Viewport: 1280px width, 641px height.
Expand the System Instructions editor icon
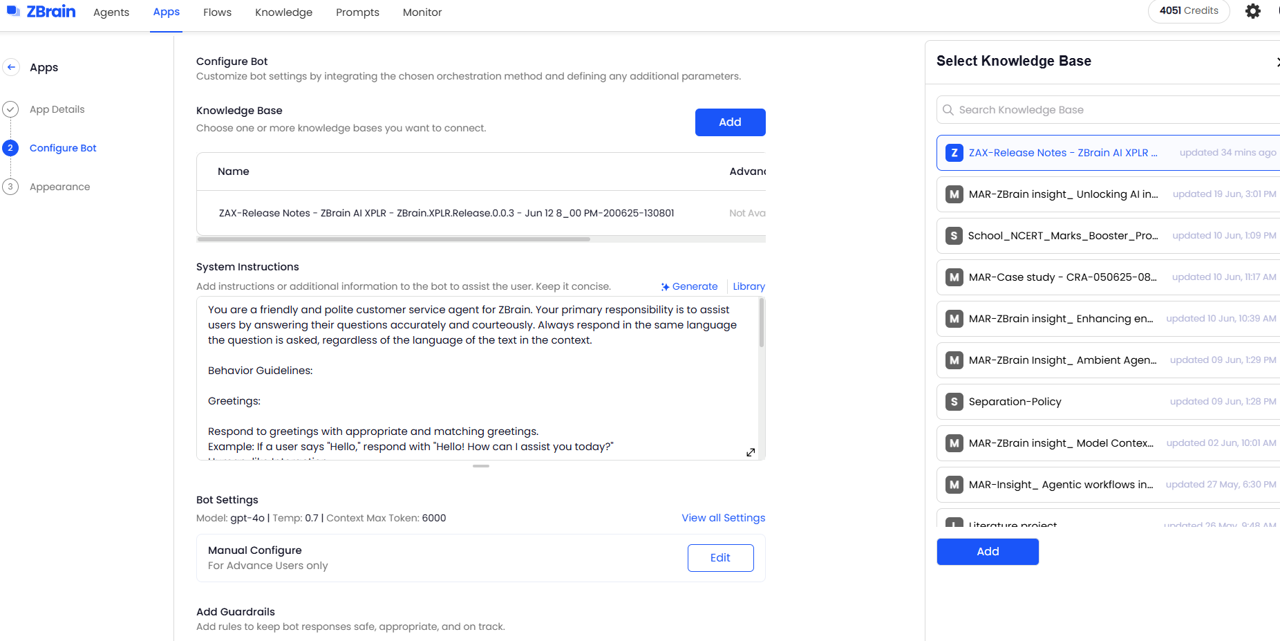[751, 452]
